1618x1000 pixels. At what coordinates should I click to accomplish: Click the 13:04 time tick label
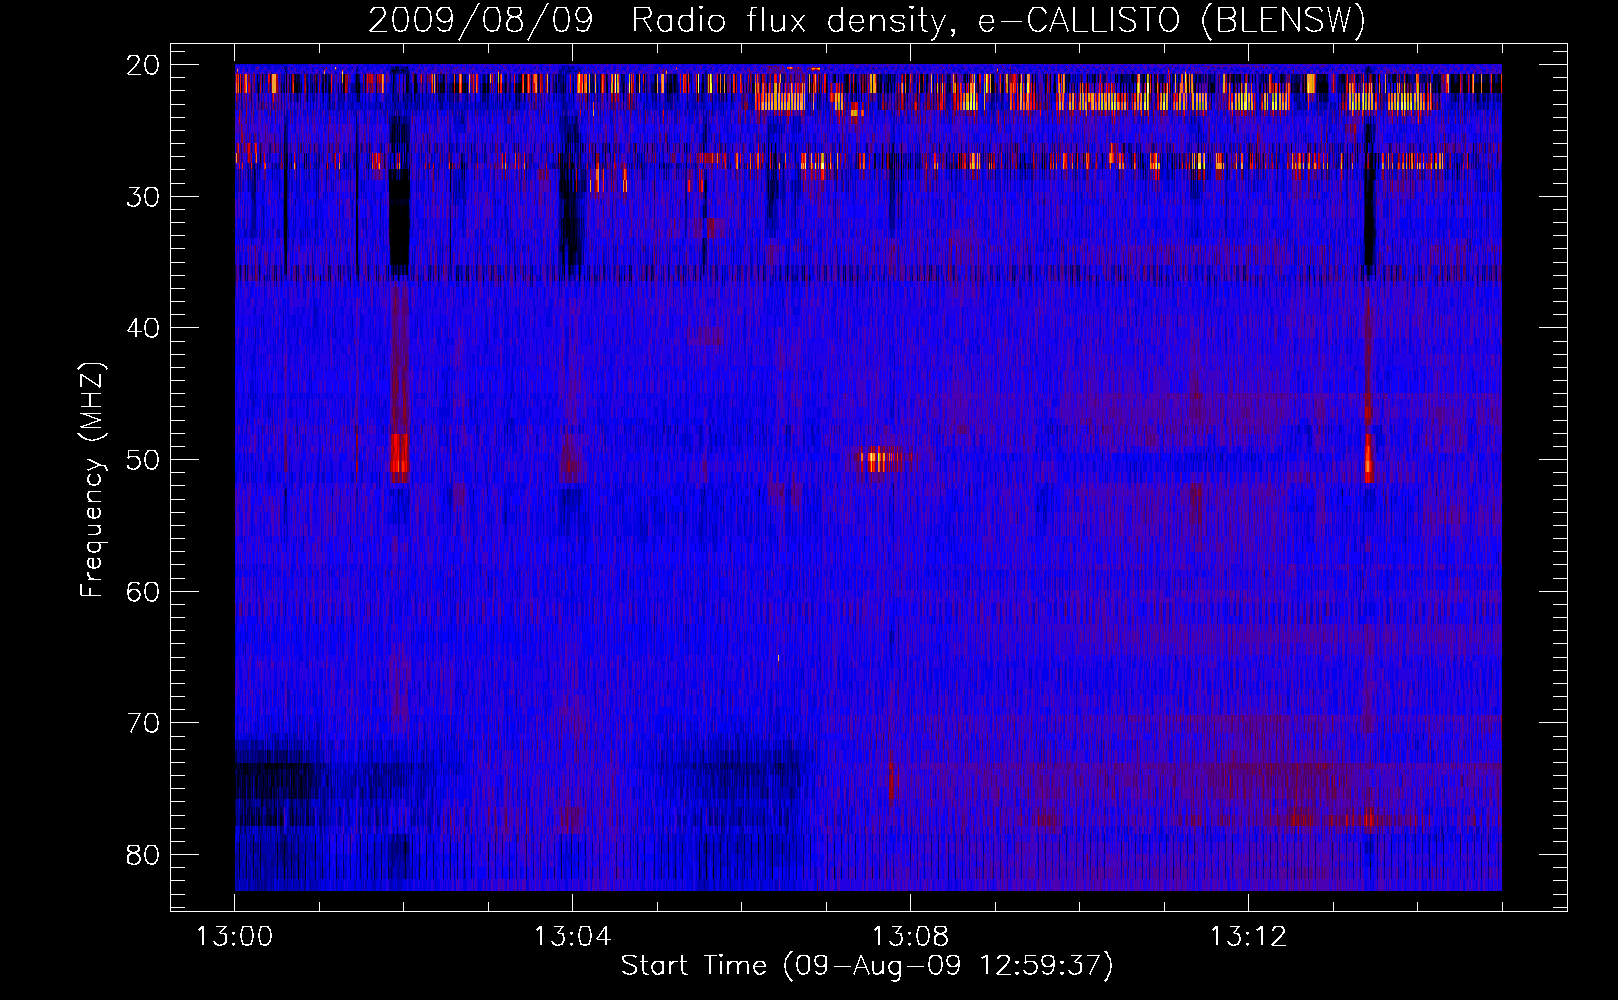[x=572, y=937]
